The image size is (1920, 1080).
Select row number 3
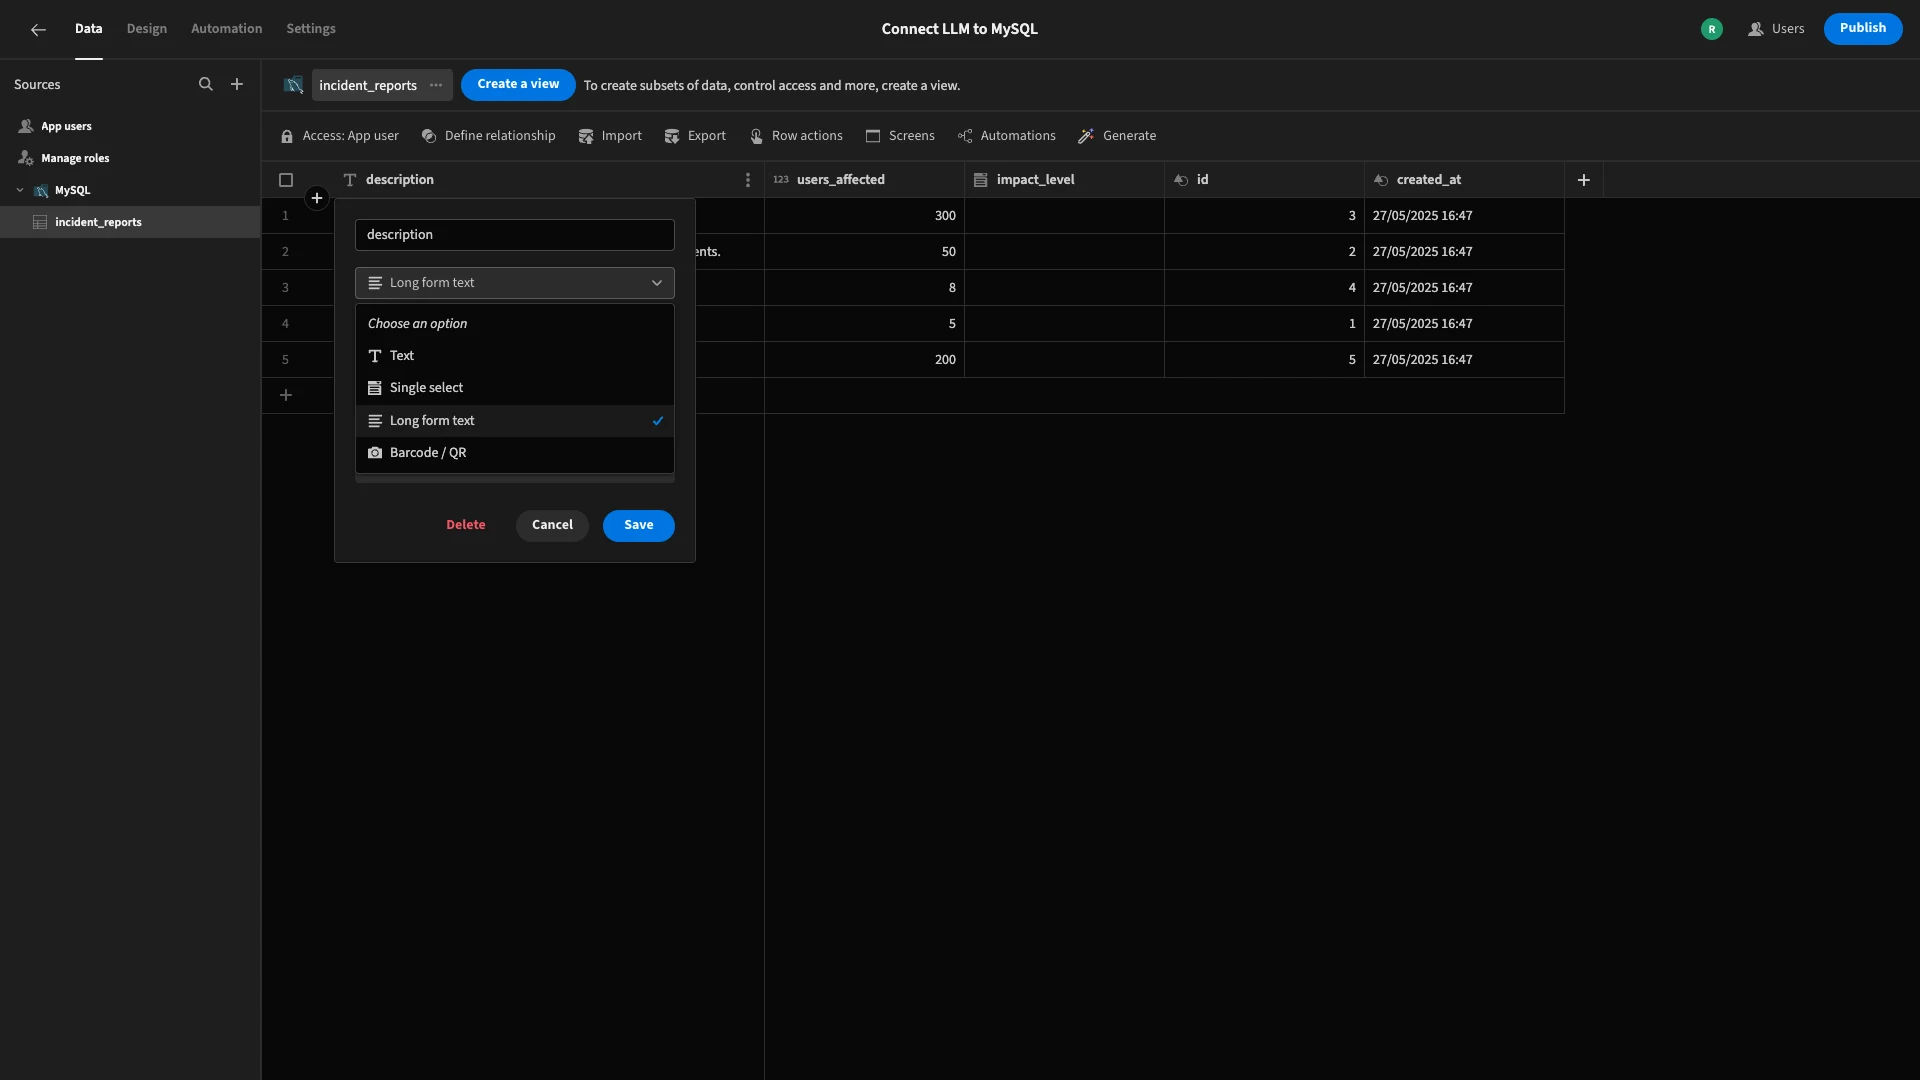[x=285, y=288]
